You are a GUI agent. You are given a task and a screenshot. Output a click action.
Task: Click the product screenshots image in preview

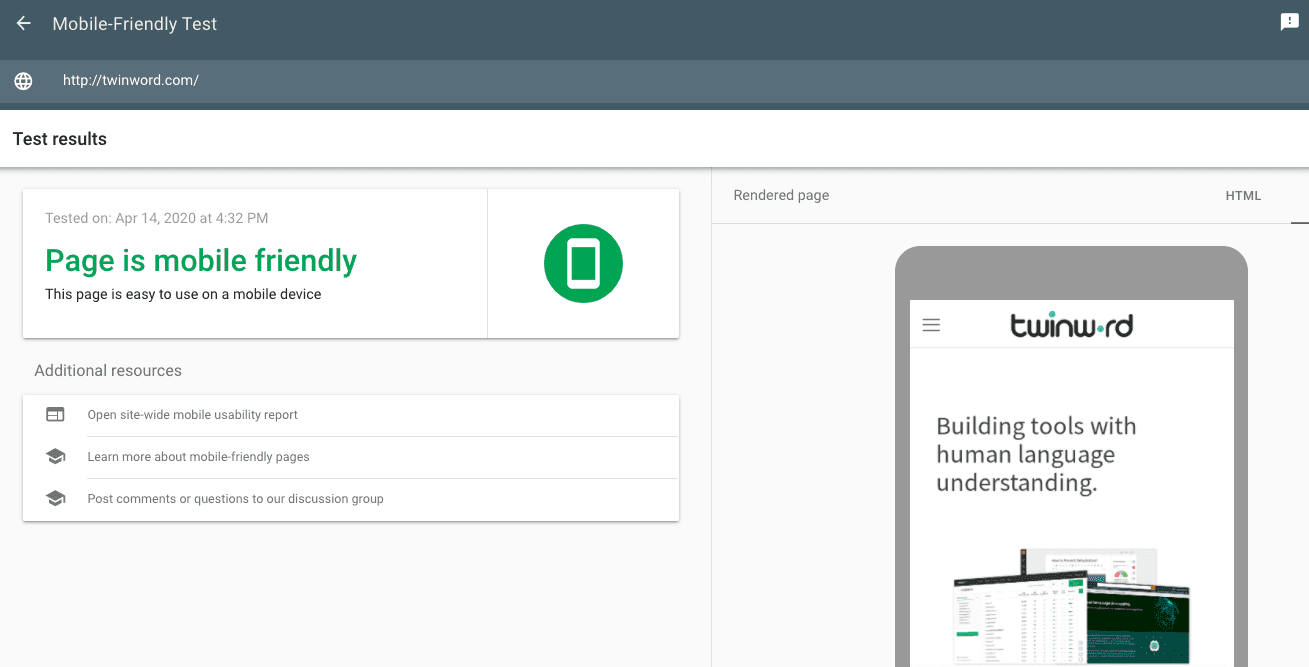[x=1072, y=605]
